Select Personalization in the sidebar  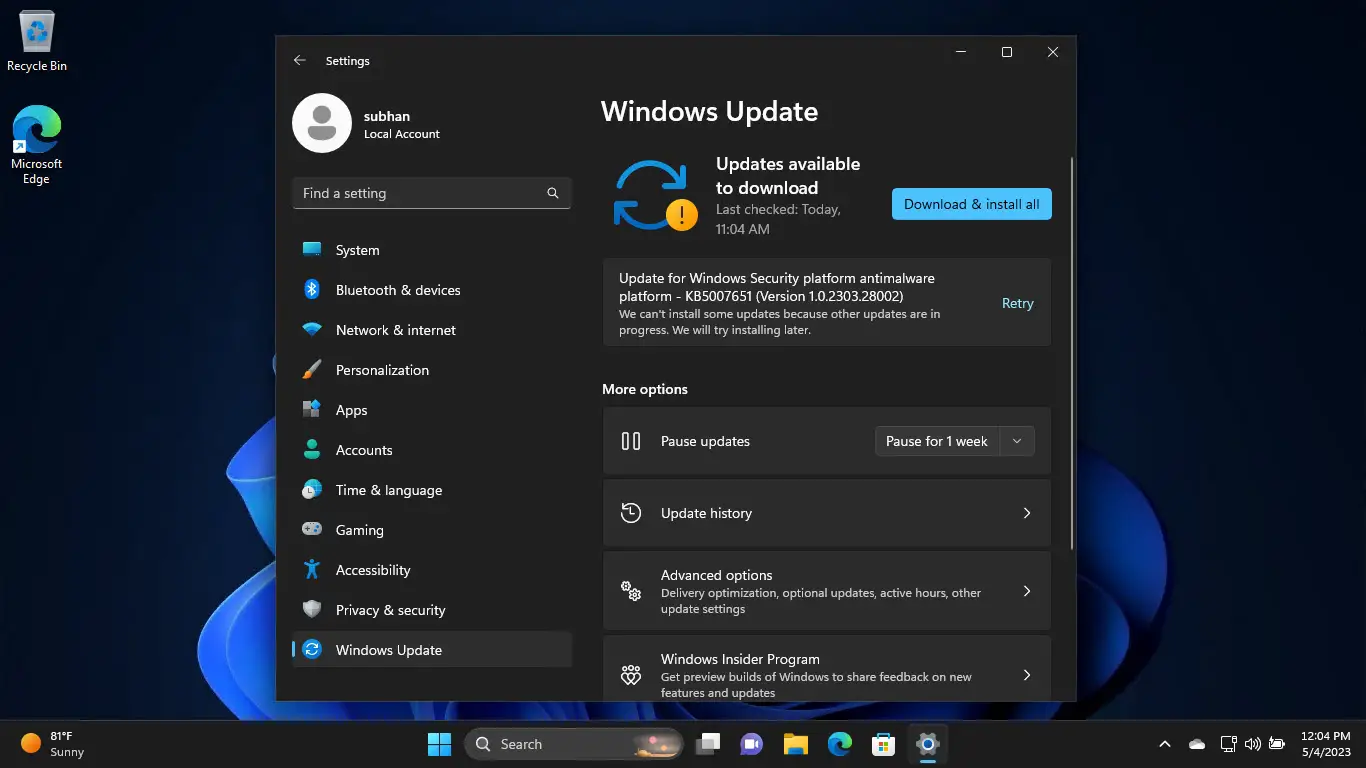pyautogui.click(x=432, y=370)
